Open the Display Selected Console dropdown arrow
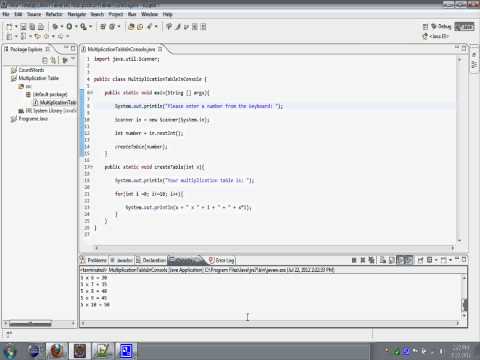This screenshot has width=480, height=360. tap(436, 260)
